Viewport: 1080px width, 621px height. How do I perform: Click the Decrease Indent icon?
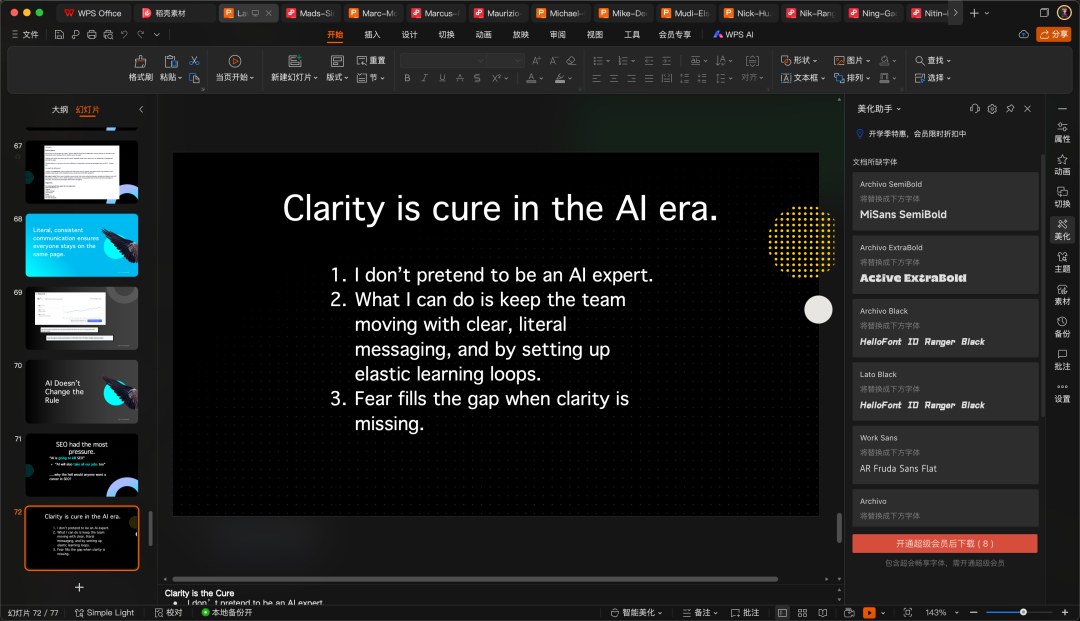(x=649, y=61)
